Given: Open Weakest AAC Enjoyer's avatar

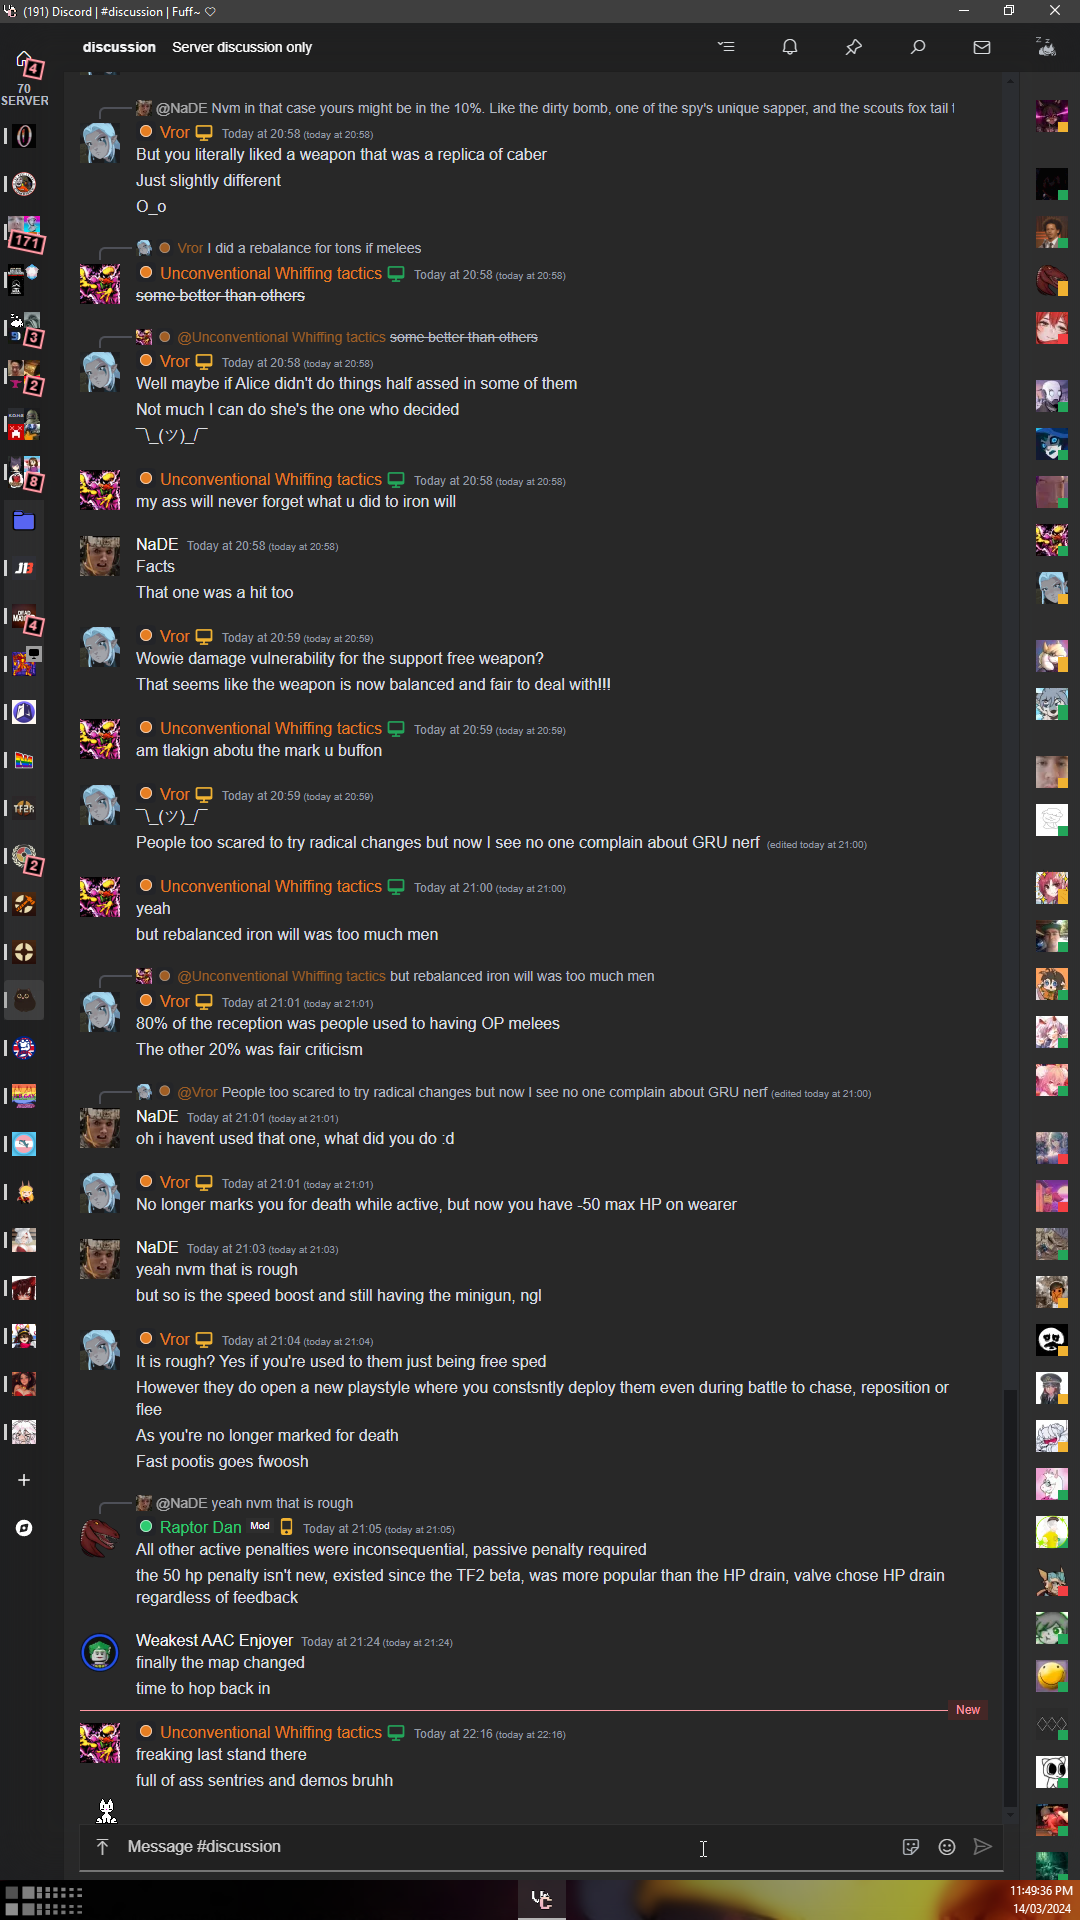Looking at the screenshot, I should pos(100,1652).
